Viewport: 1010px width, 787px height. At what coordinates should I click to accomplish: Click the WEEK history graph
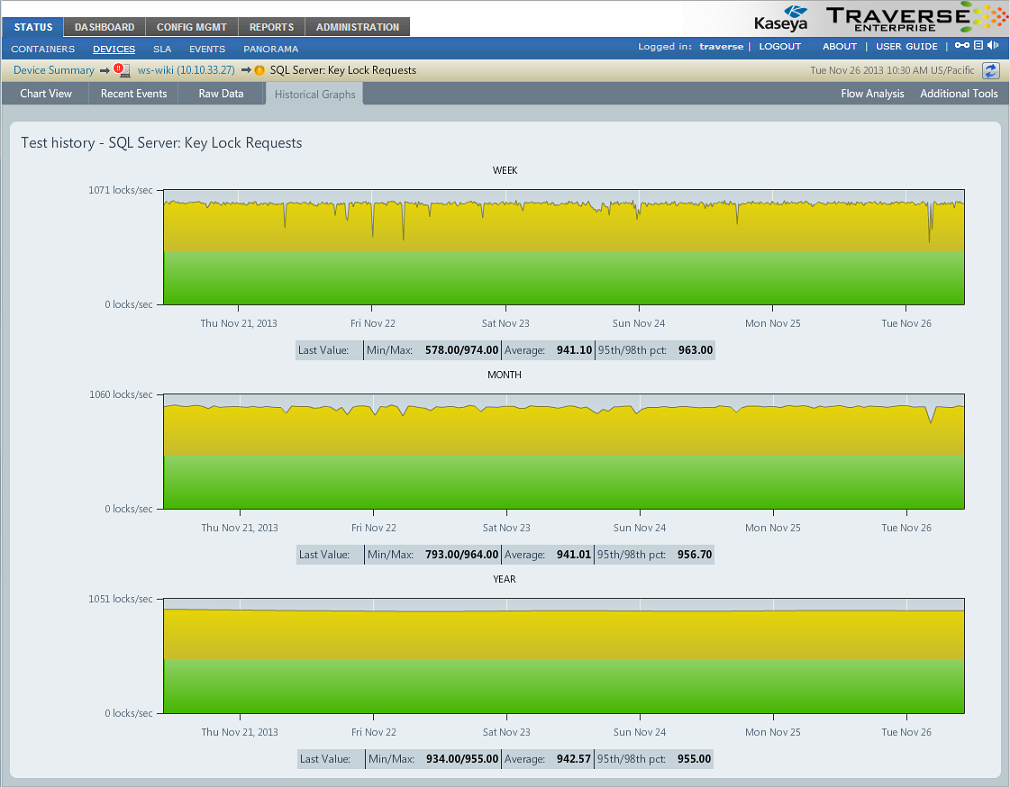(564, 246)
